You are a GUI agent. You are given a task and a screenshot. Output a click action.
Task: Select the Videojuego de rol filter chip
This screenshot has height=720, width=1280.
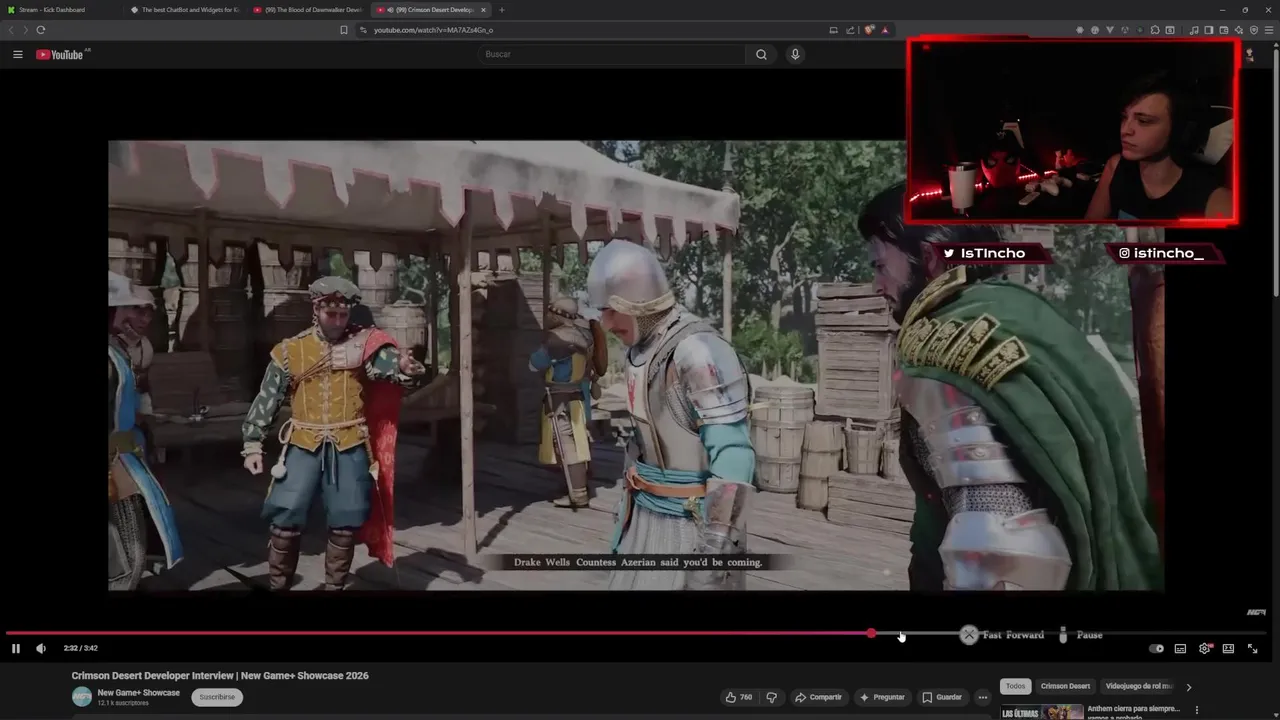click(x=1138, y=686)
